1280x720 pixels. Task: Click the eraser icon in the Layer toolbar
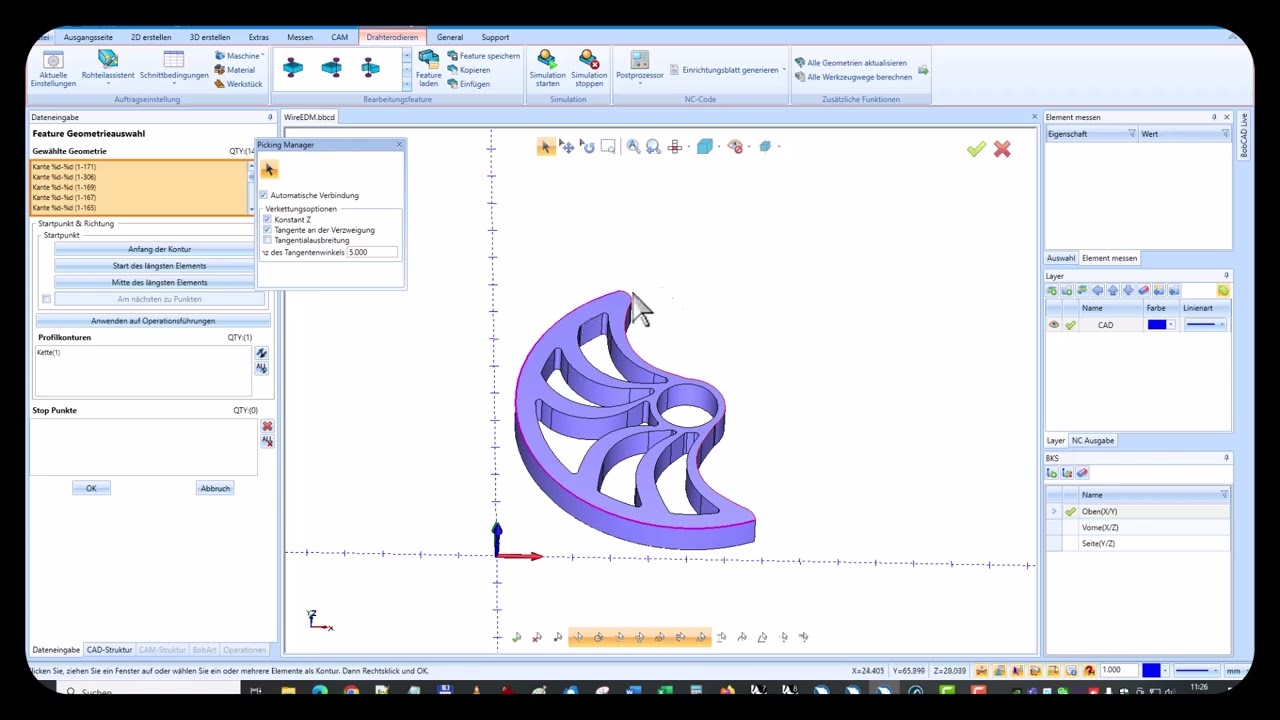click(1143, 291)
